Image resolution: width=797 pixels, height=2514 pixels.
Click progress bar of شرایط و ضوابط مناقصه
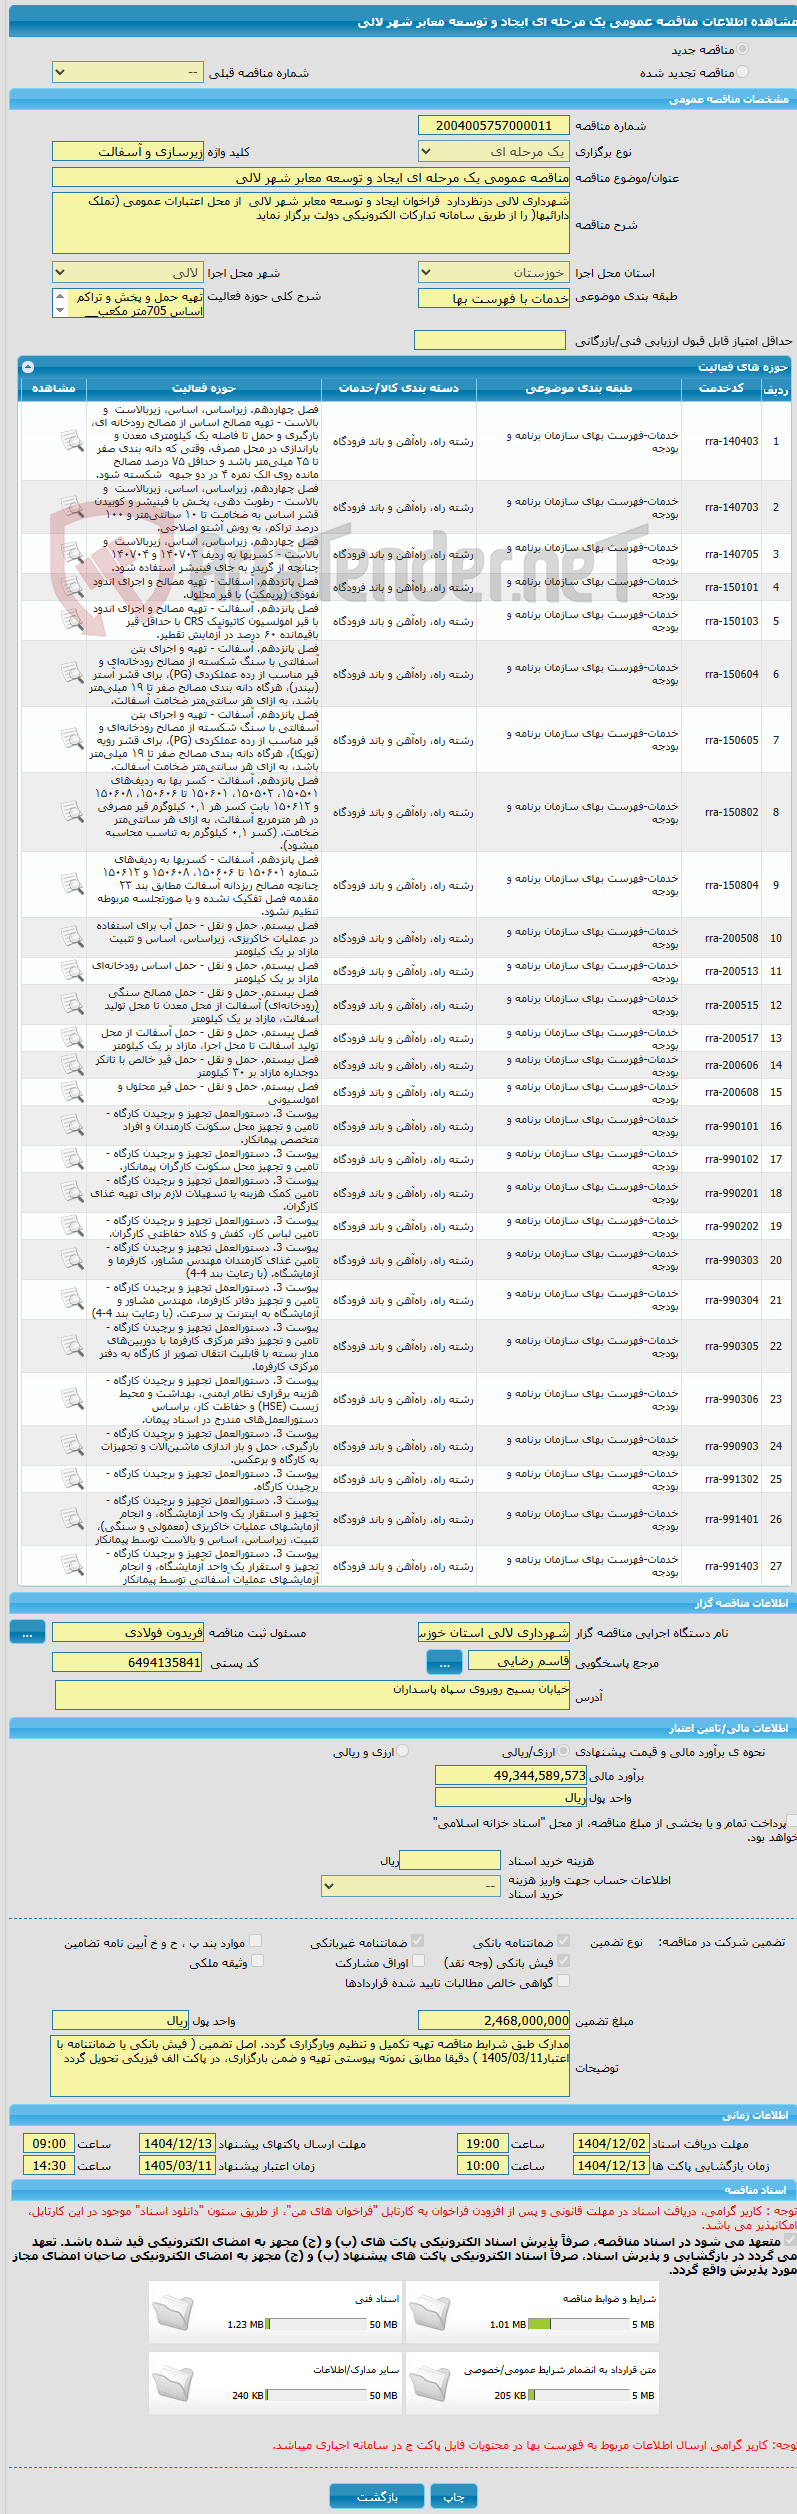(577, 2324)
